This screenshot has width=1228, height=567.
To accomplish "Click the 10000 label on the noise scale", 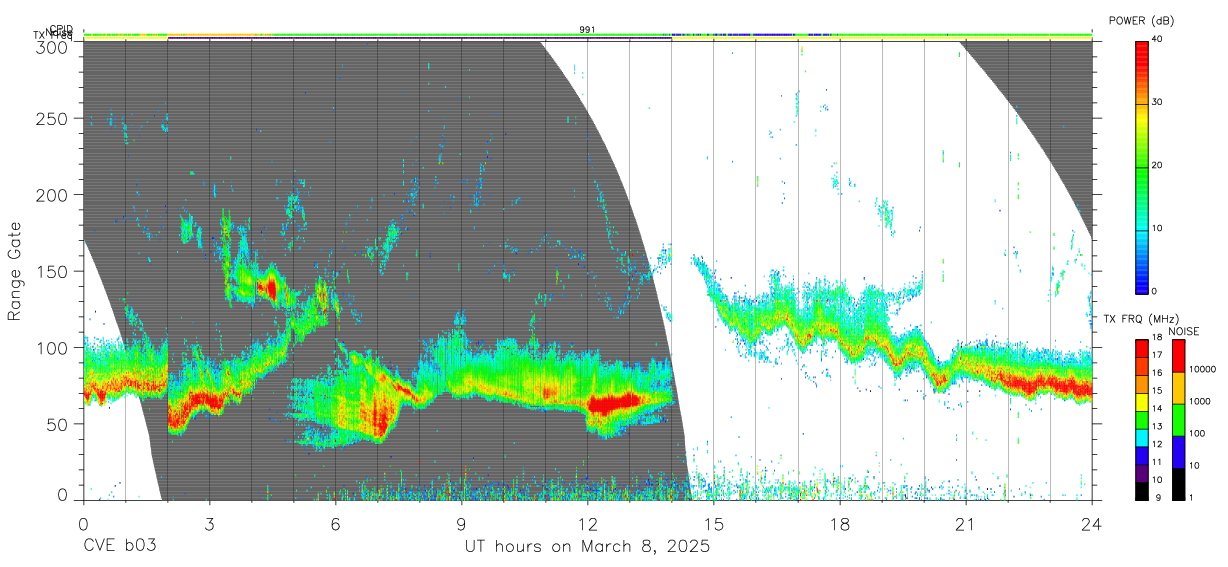I will click(x=1202, y=369).
